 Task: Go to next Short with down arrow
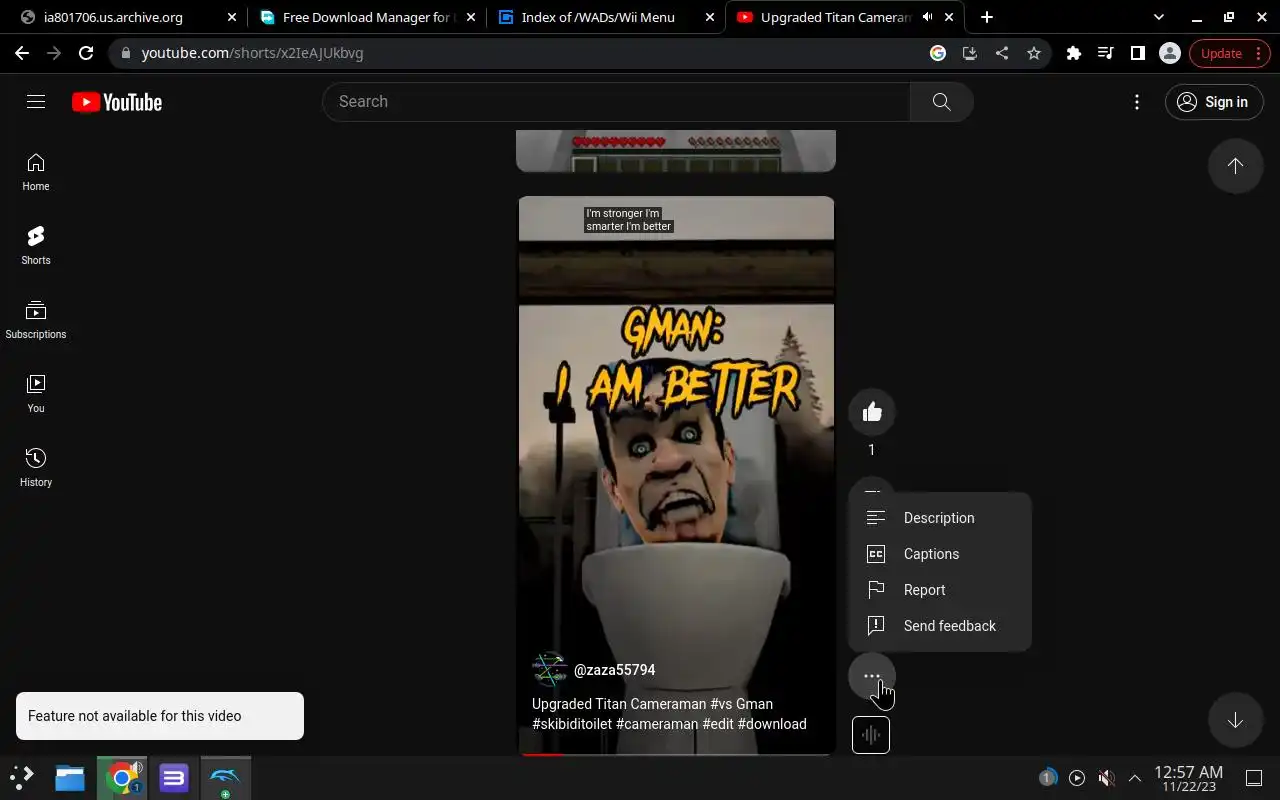tap(1235, 720)
